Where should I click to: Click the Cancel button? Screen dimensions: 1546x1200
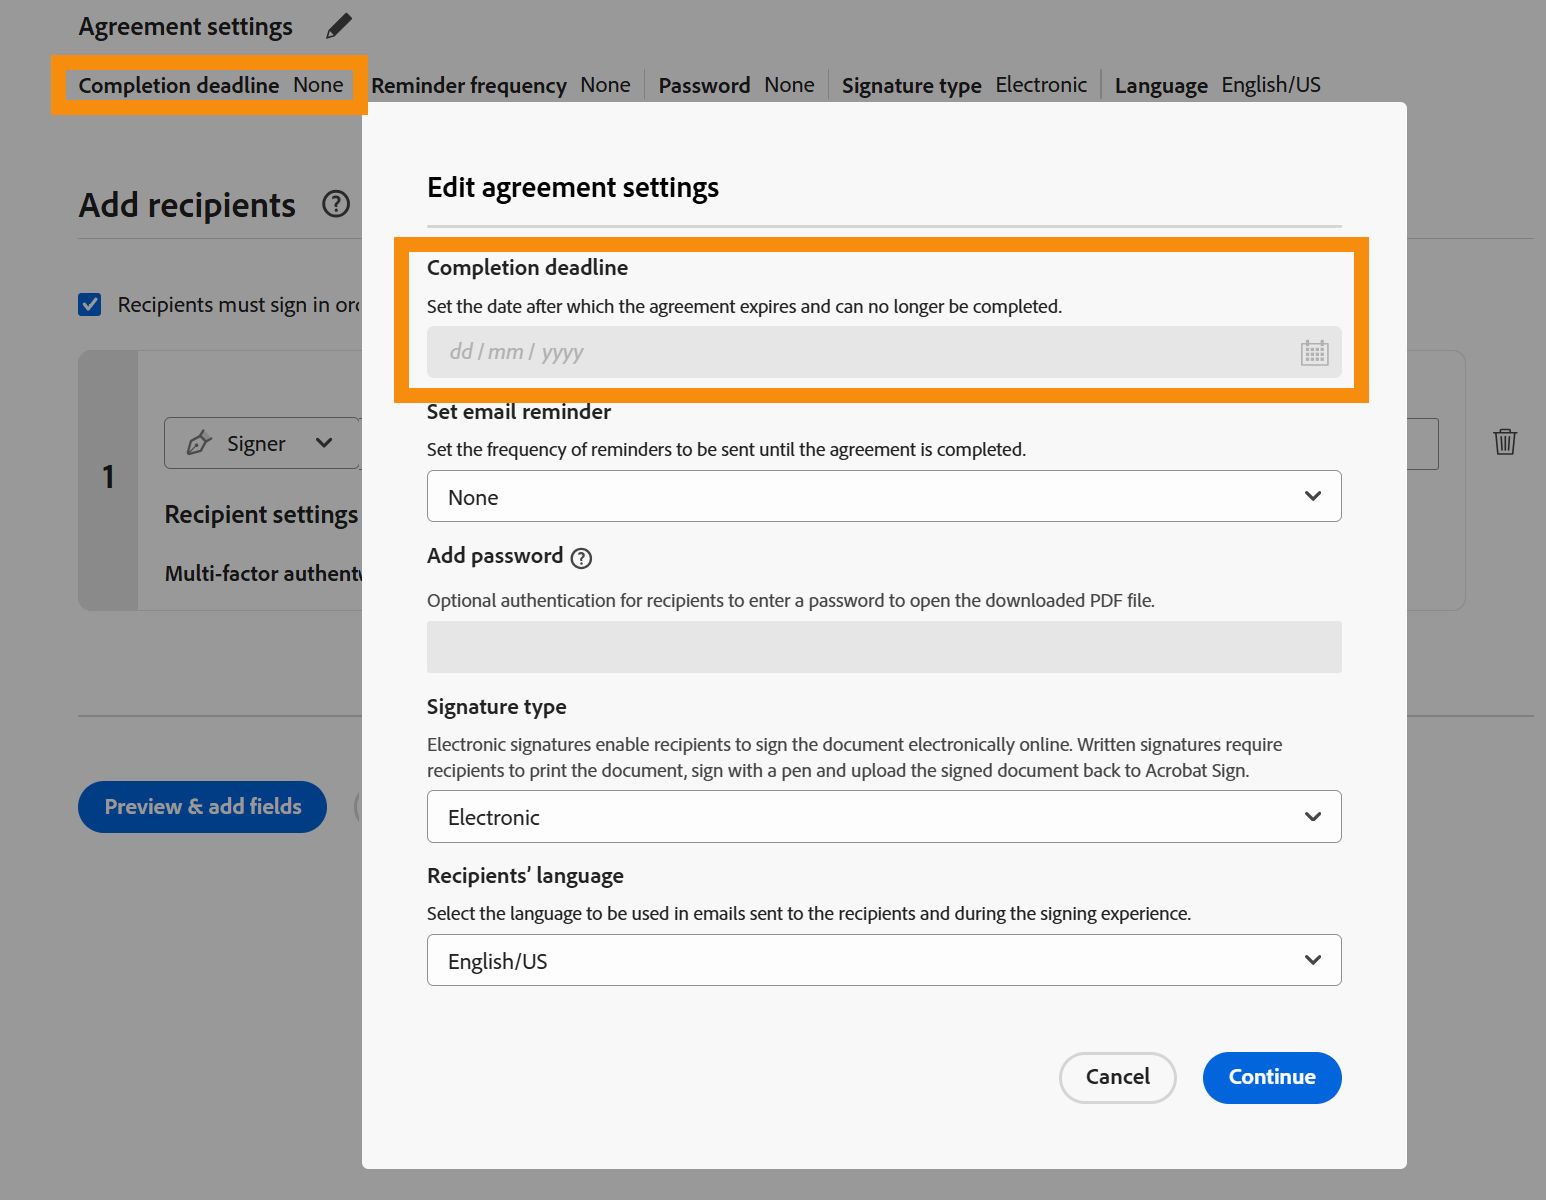tap(1117, 1077)
